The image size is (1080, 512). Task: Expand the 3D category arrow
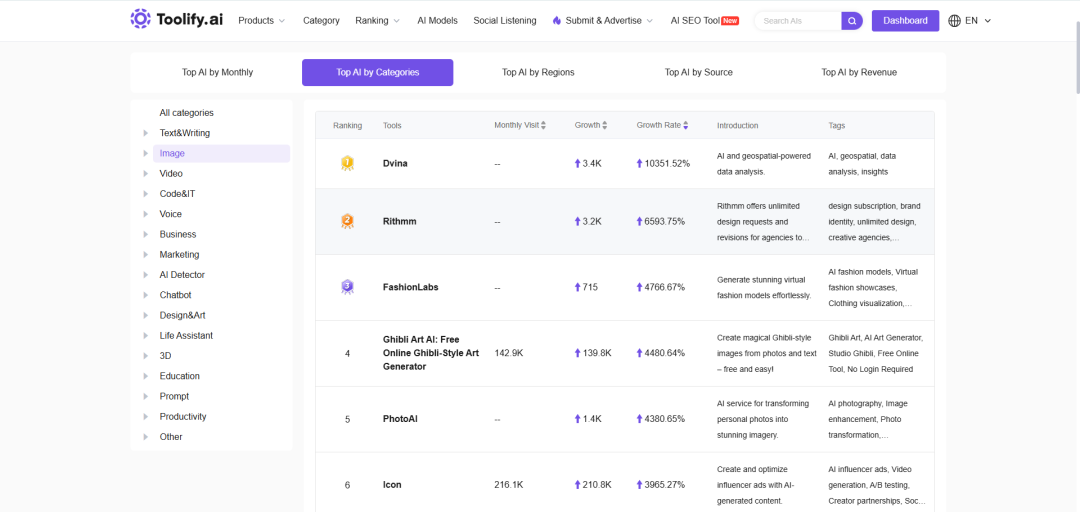(145, 356)
